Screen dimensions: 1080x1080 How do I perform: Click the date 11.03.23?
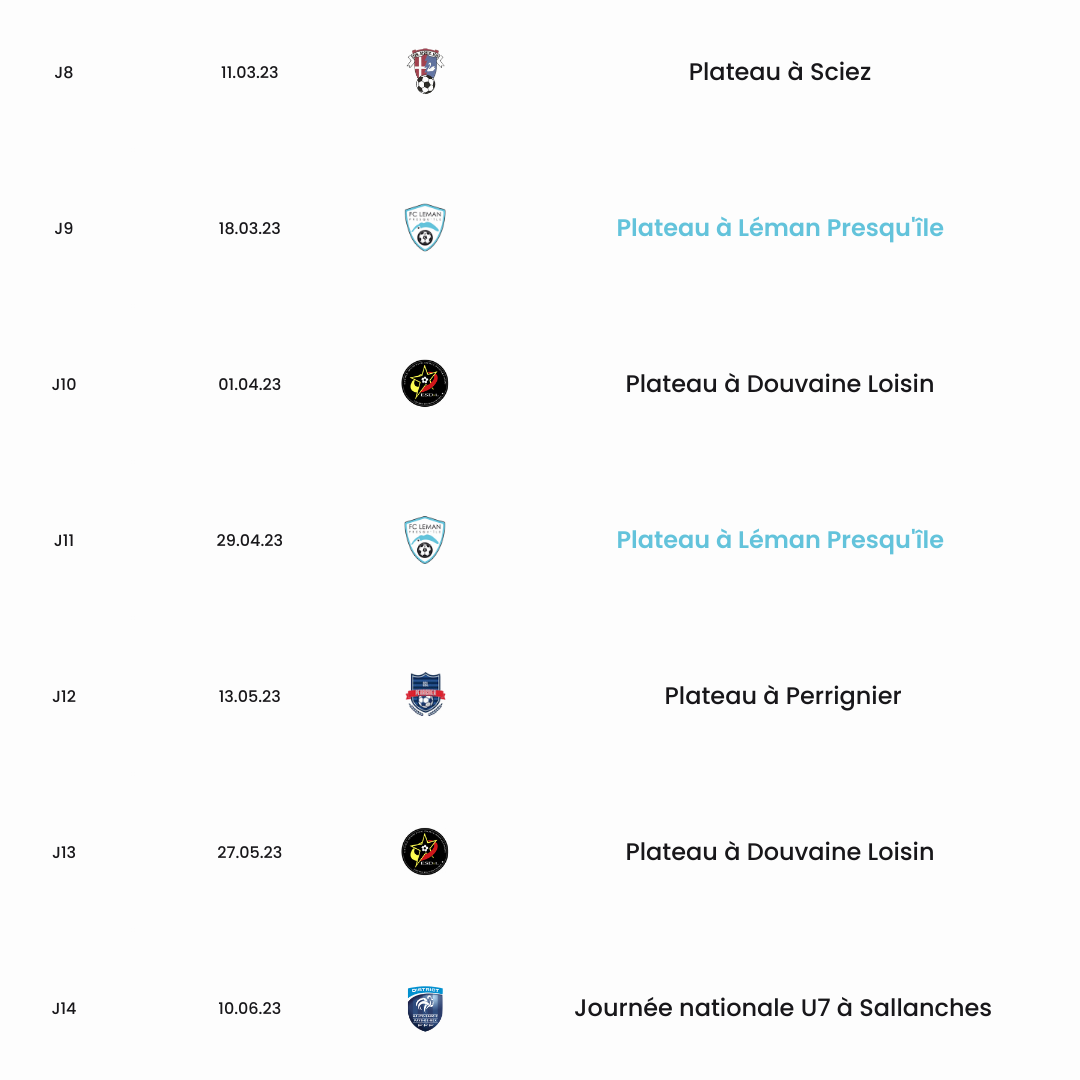pyautogui.click(x=249, y=72)
